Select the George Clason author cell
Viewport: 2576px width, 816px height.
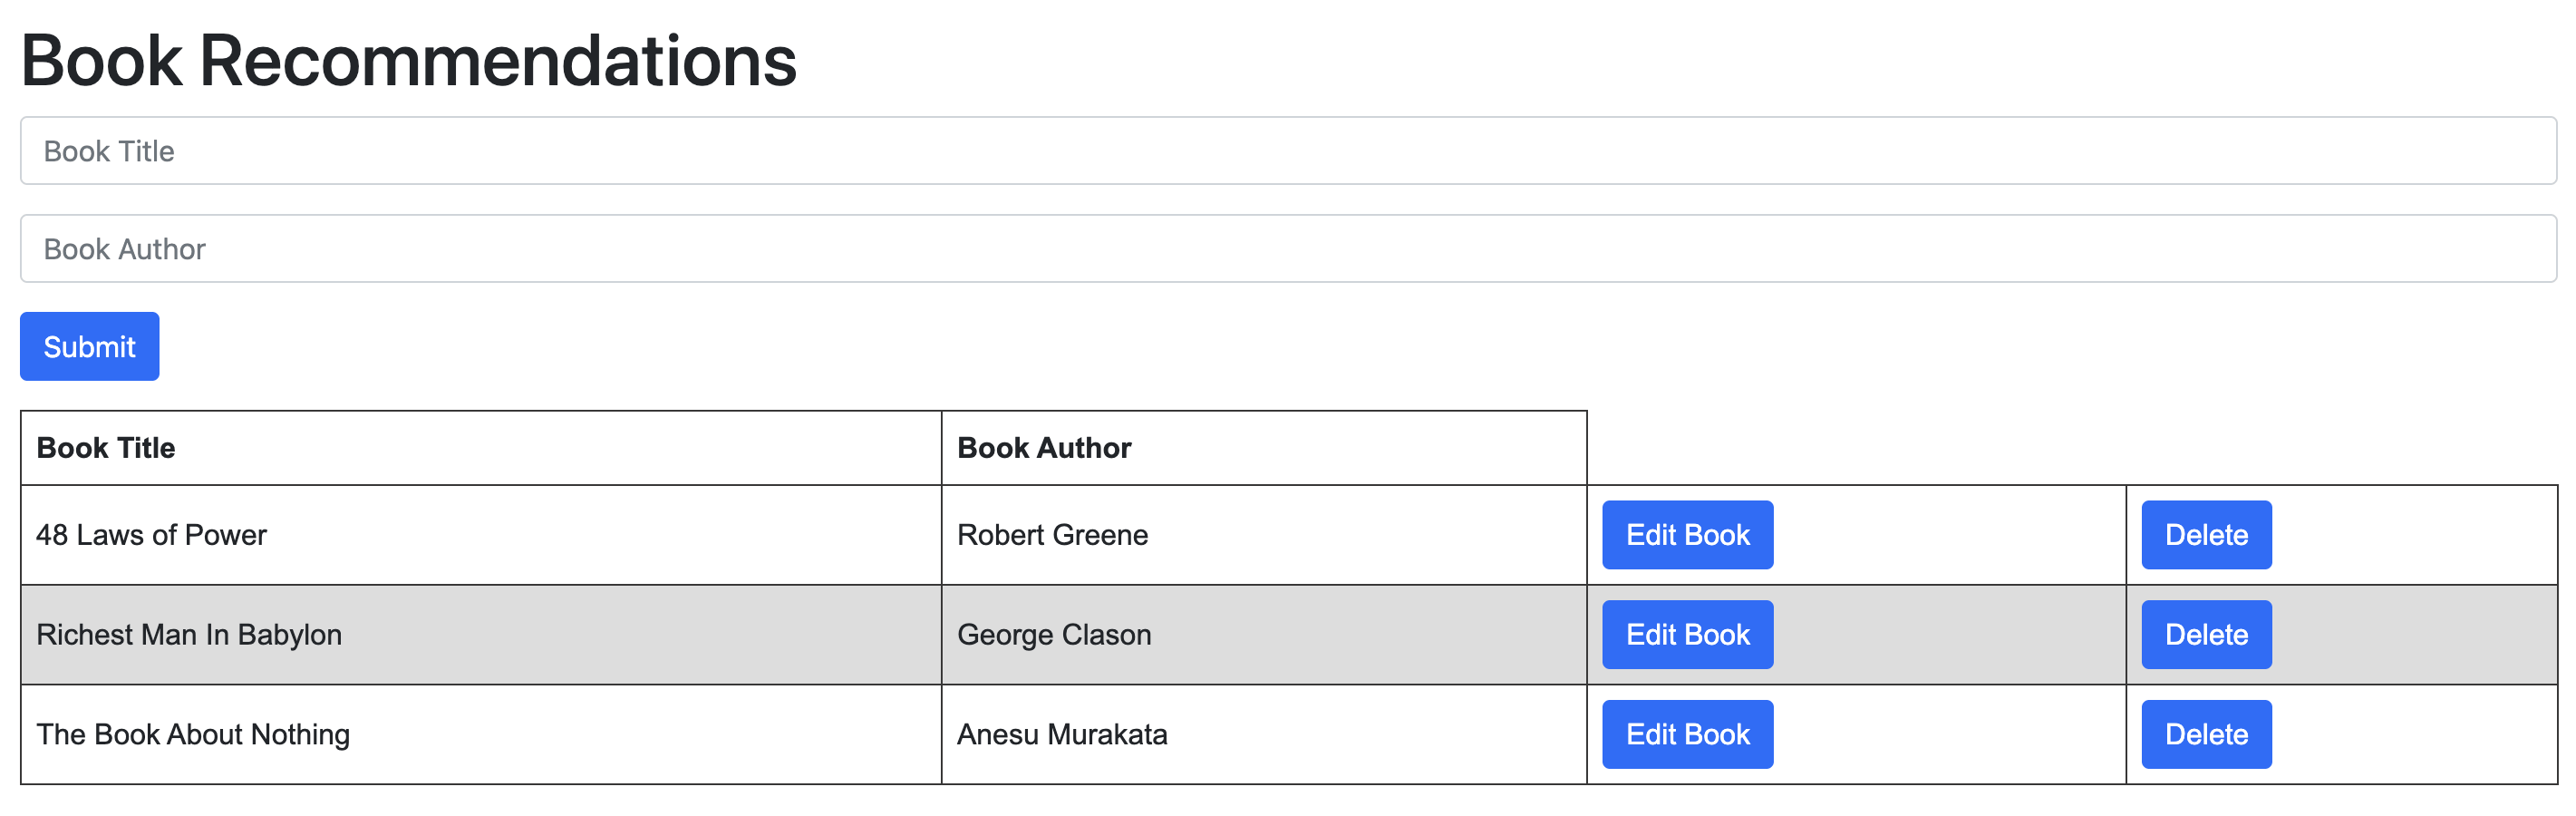tap(1054, 635)
